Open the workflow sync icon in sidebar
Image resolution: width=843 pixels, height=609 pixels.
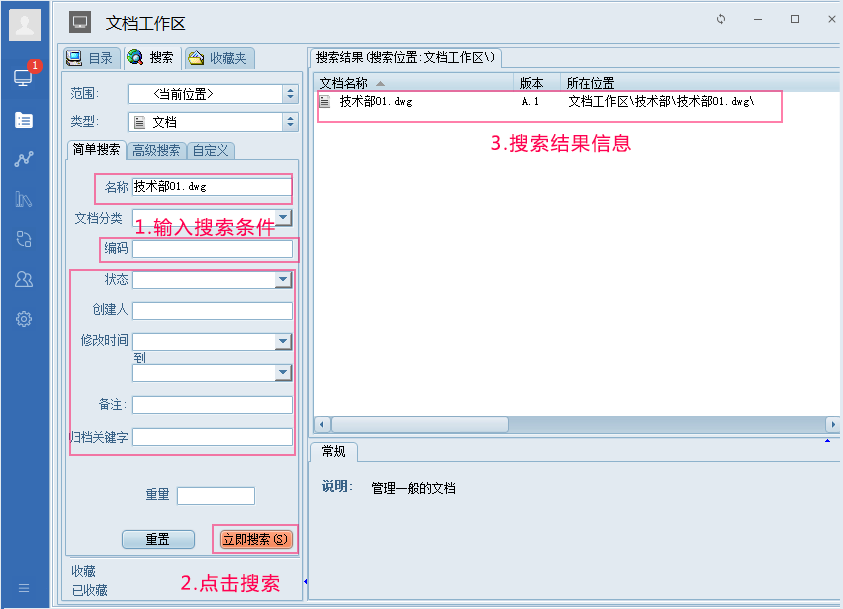(22, 239)
